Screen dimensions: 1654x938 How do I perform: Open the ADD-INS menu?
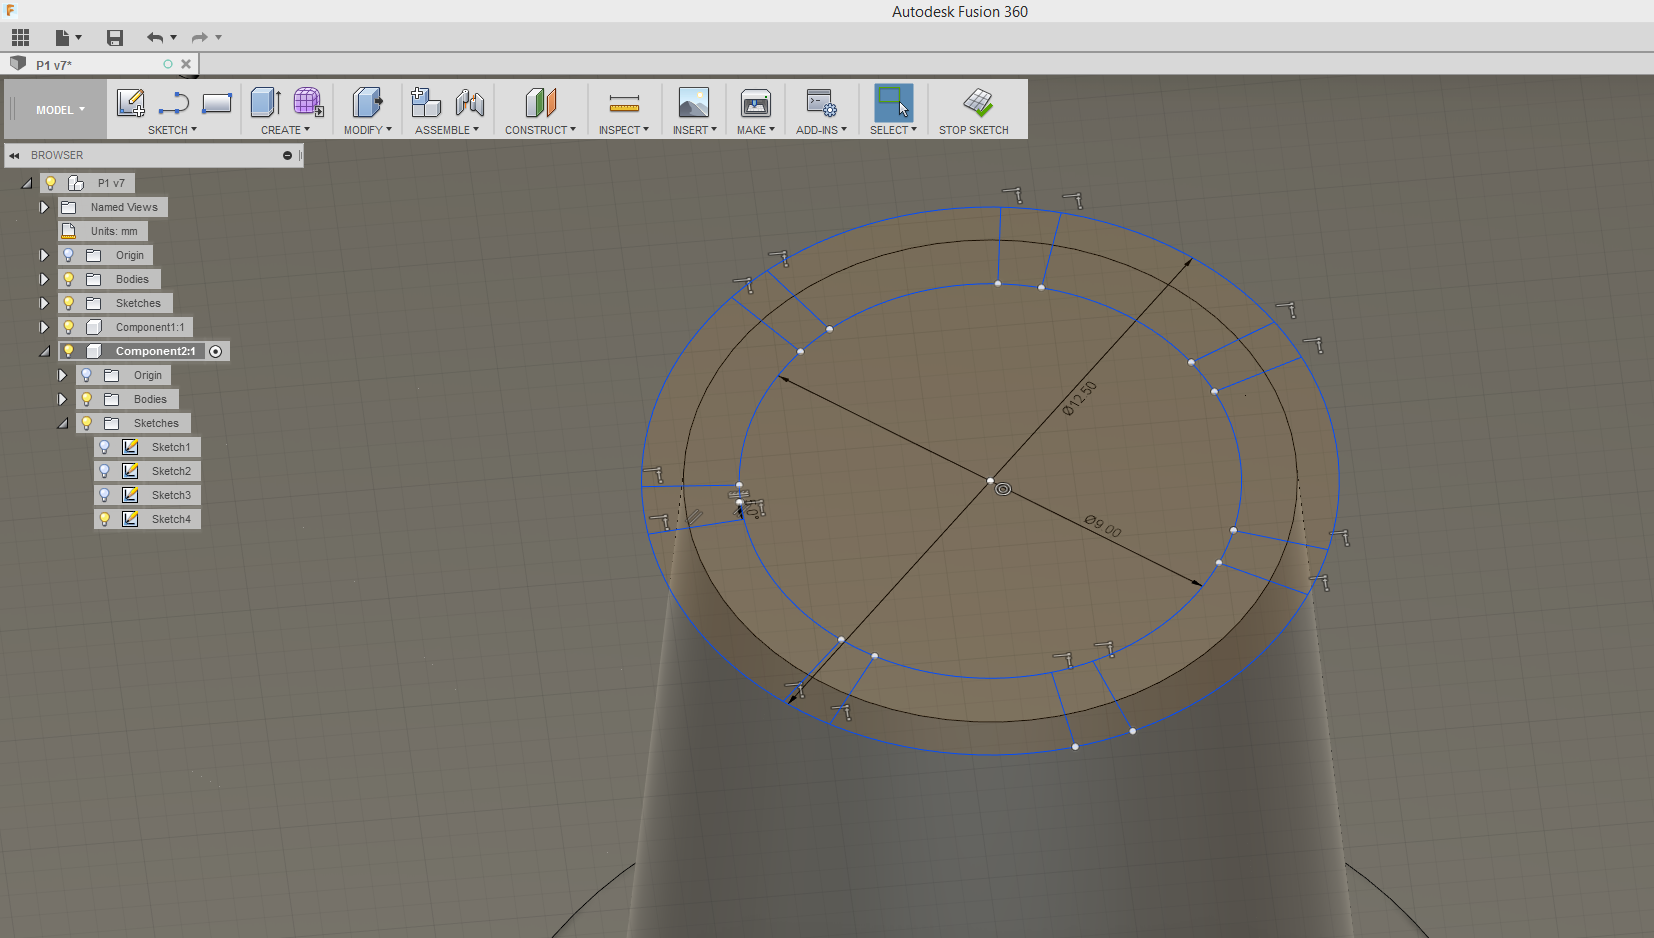tap(821, 130)
